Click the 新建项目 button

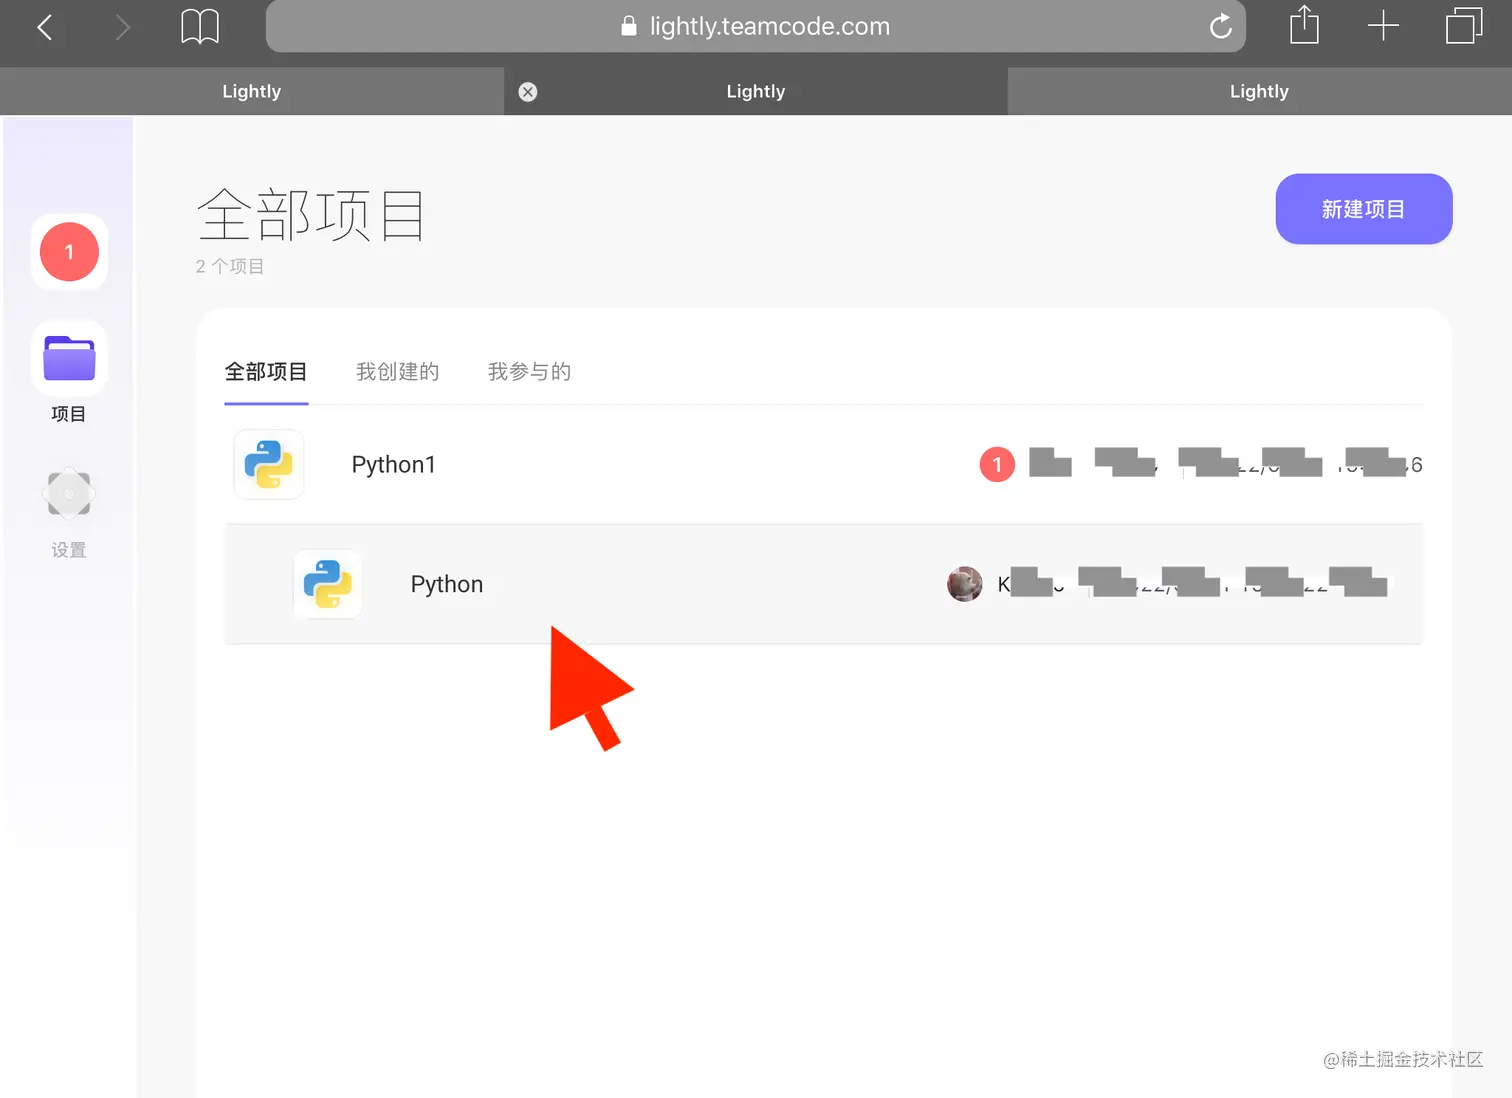pos(1363,209)
